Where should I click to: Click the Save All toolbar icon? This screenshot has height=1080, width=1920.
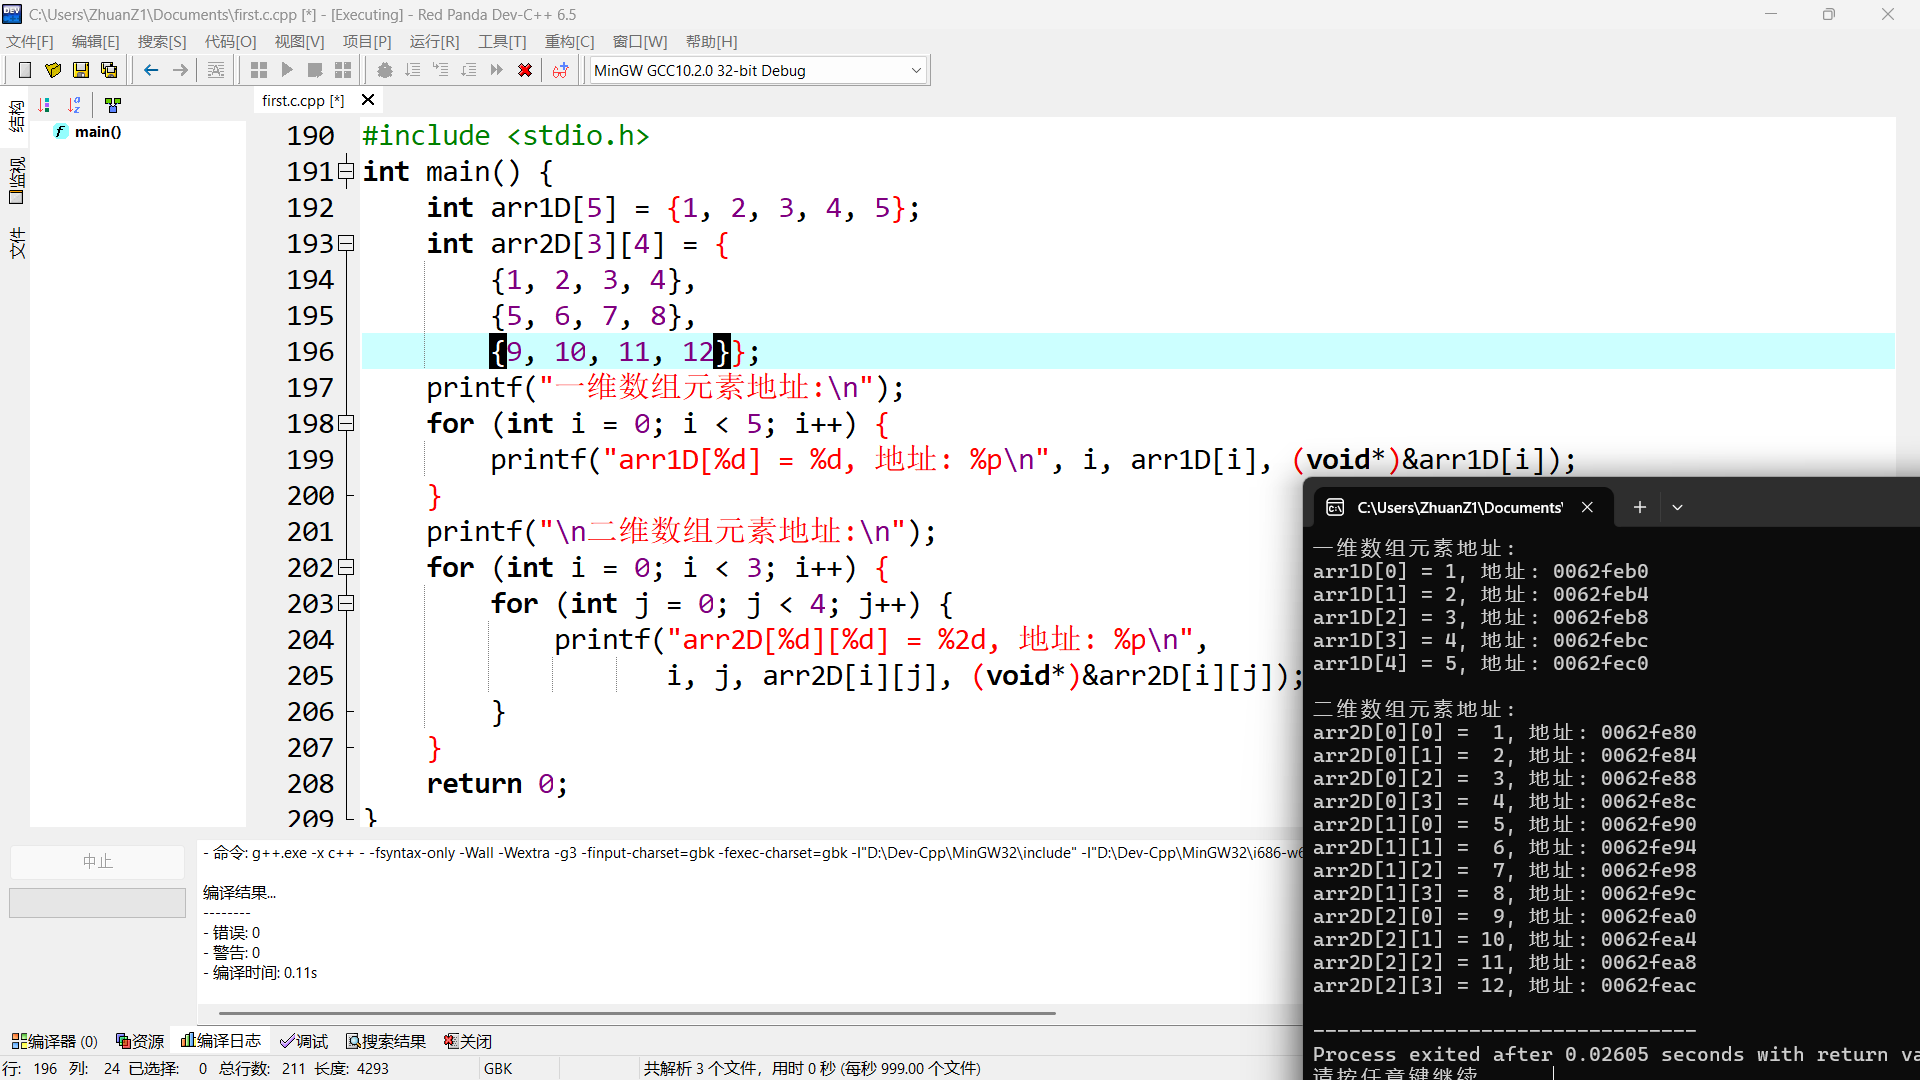click(x=109, y=70)
